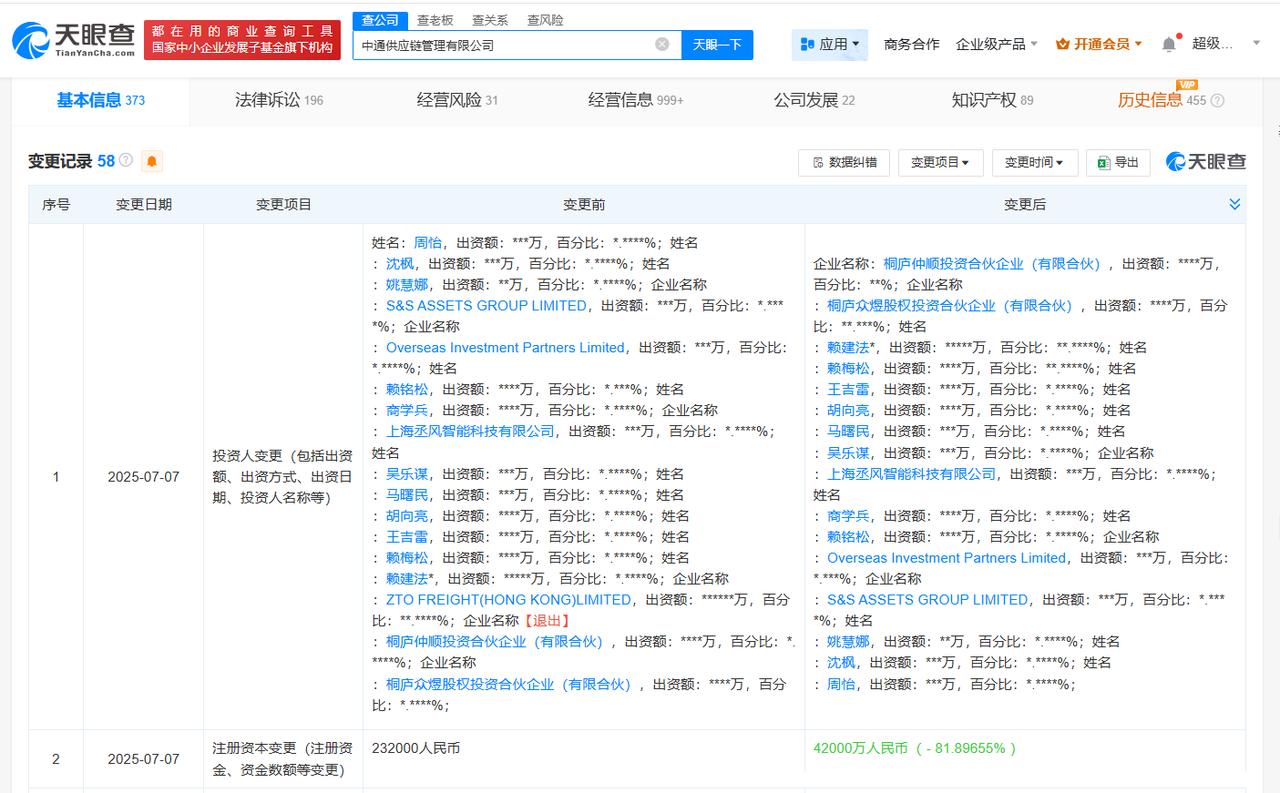This screenshot has height=793, width=1280.
Task: Expand the 企业级产品 dropdown
Action: (x=996, y=44)
